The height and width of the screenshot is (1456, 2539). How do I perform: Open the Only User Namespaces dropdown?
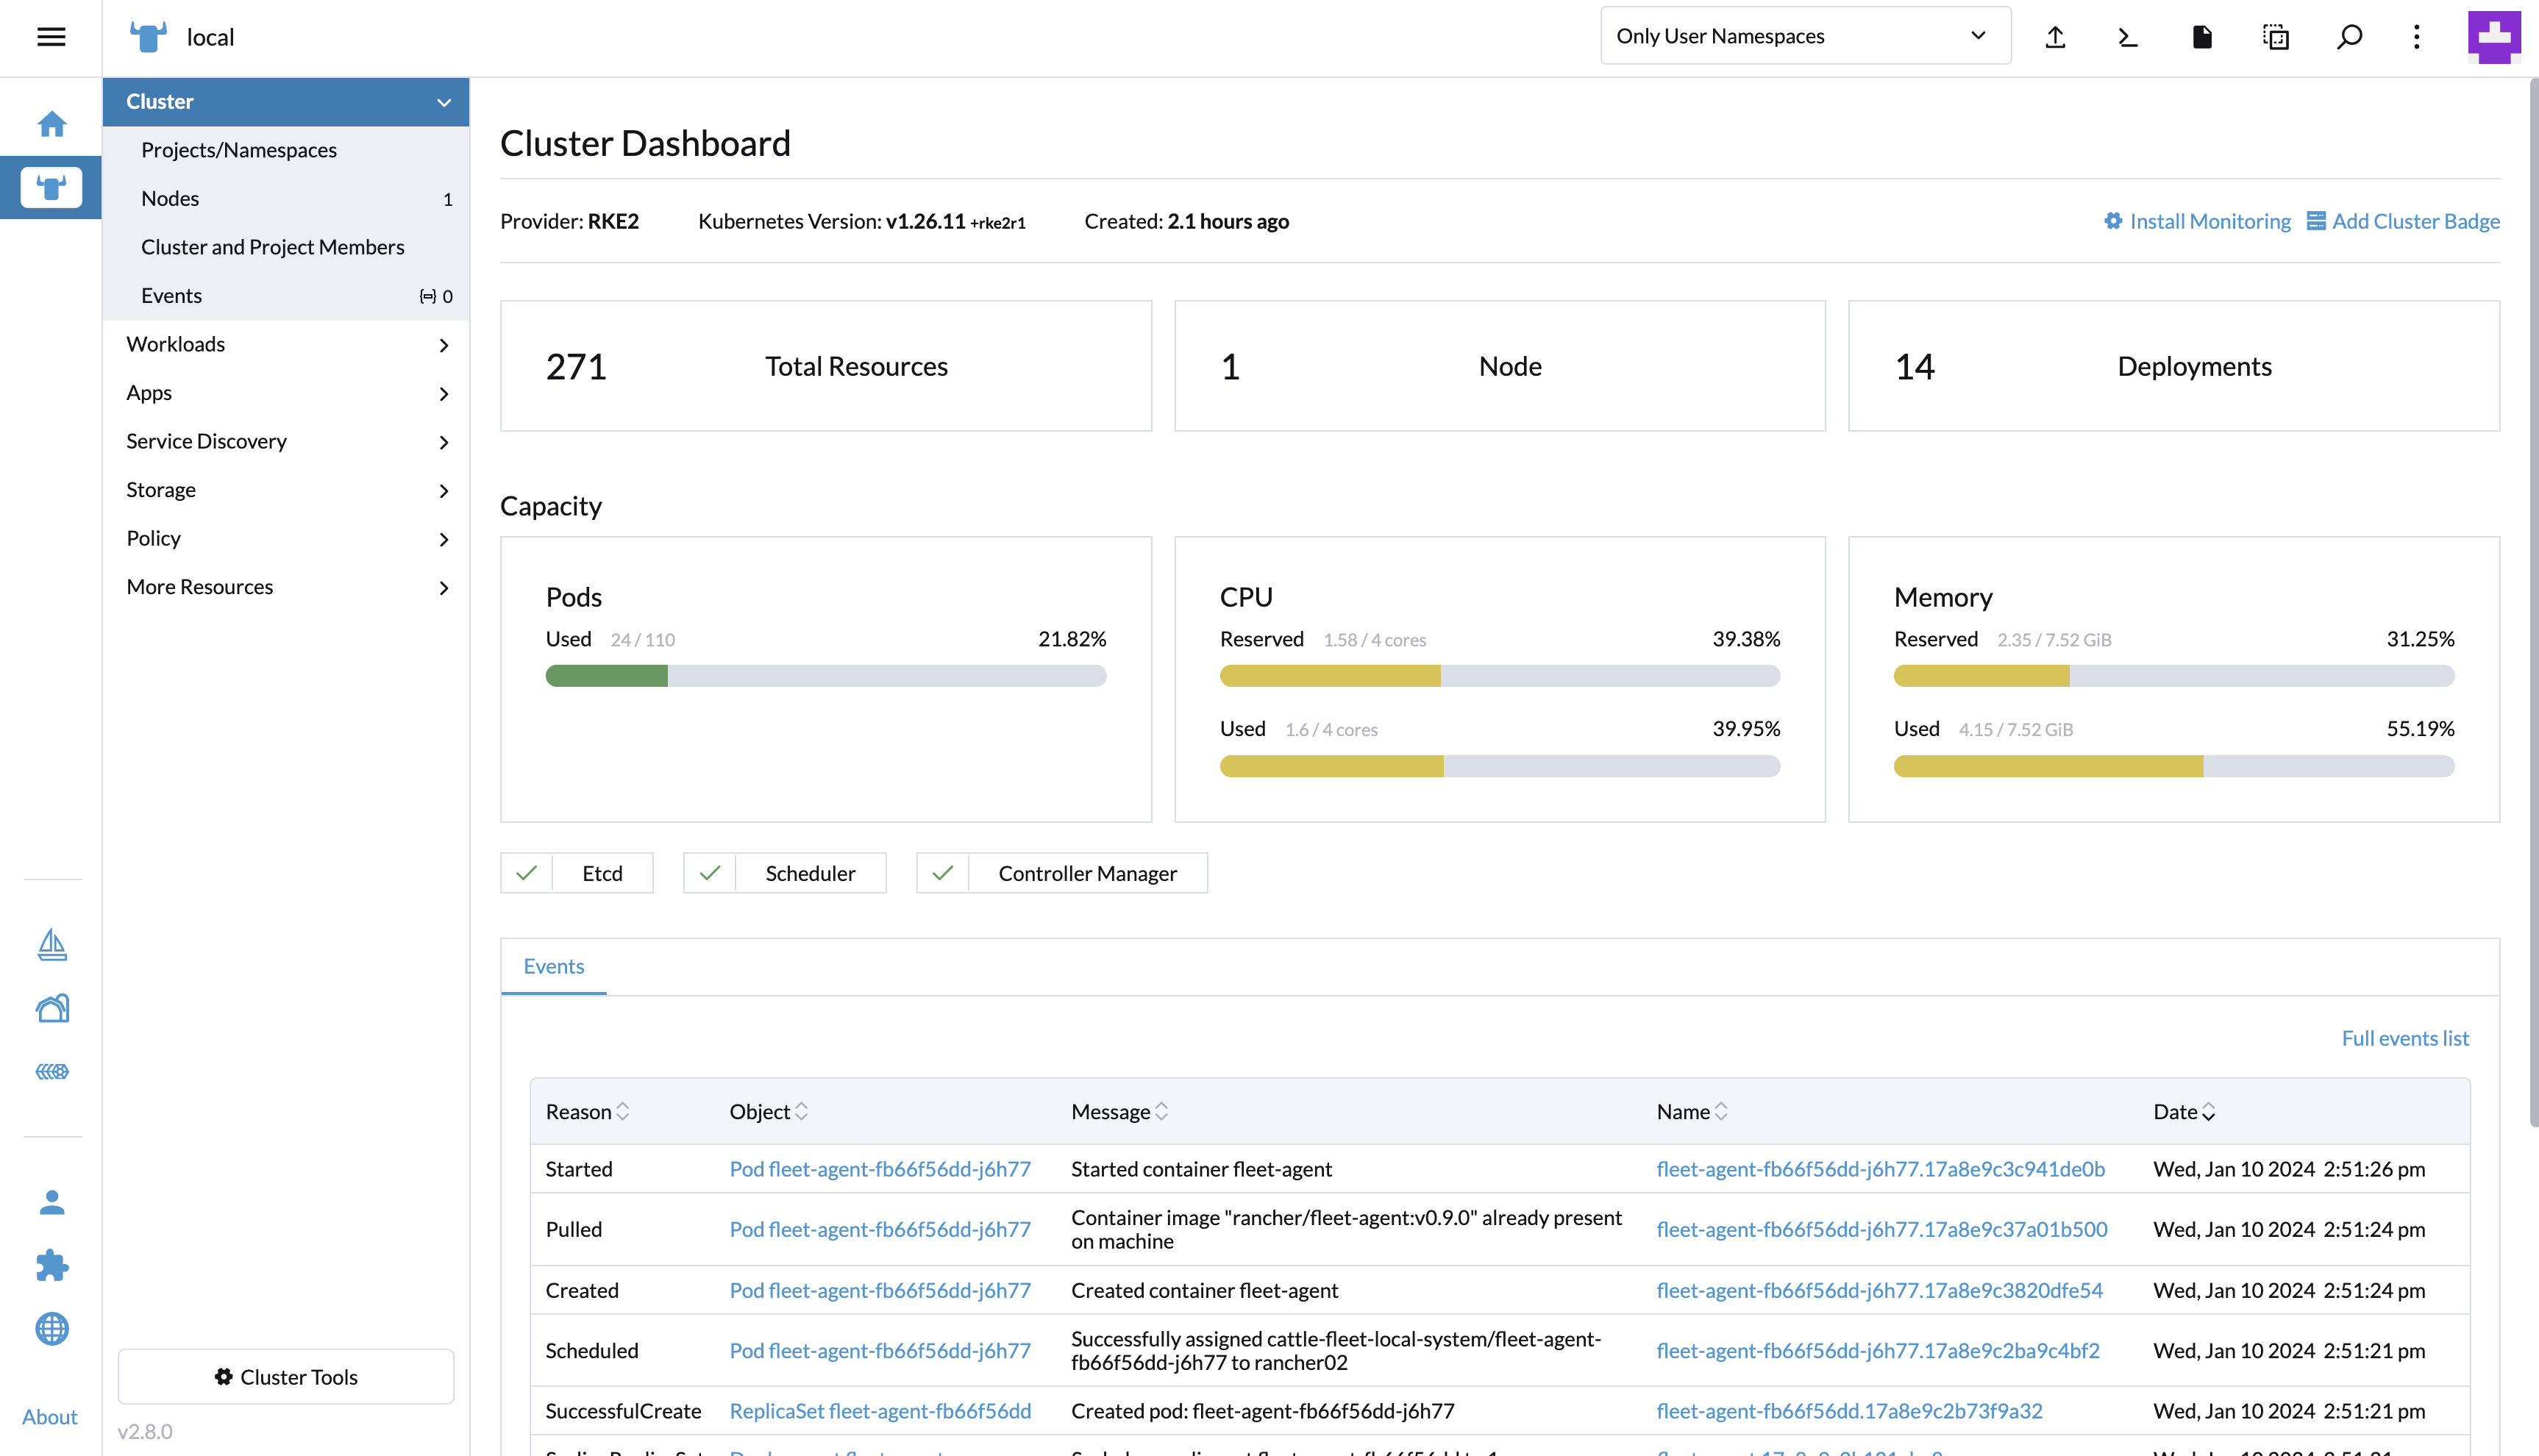point(1805,36)
